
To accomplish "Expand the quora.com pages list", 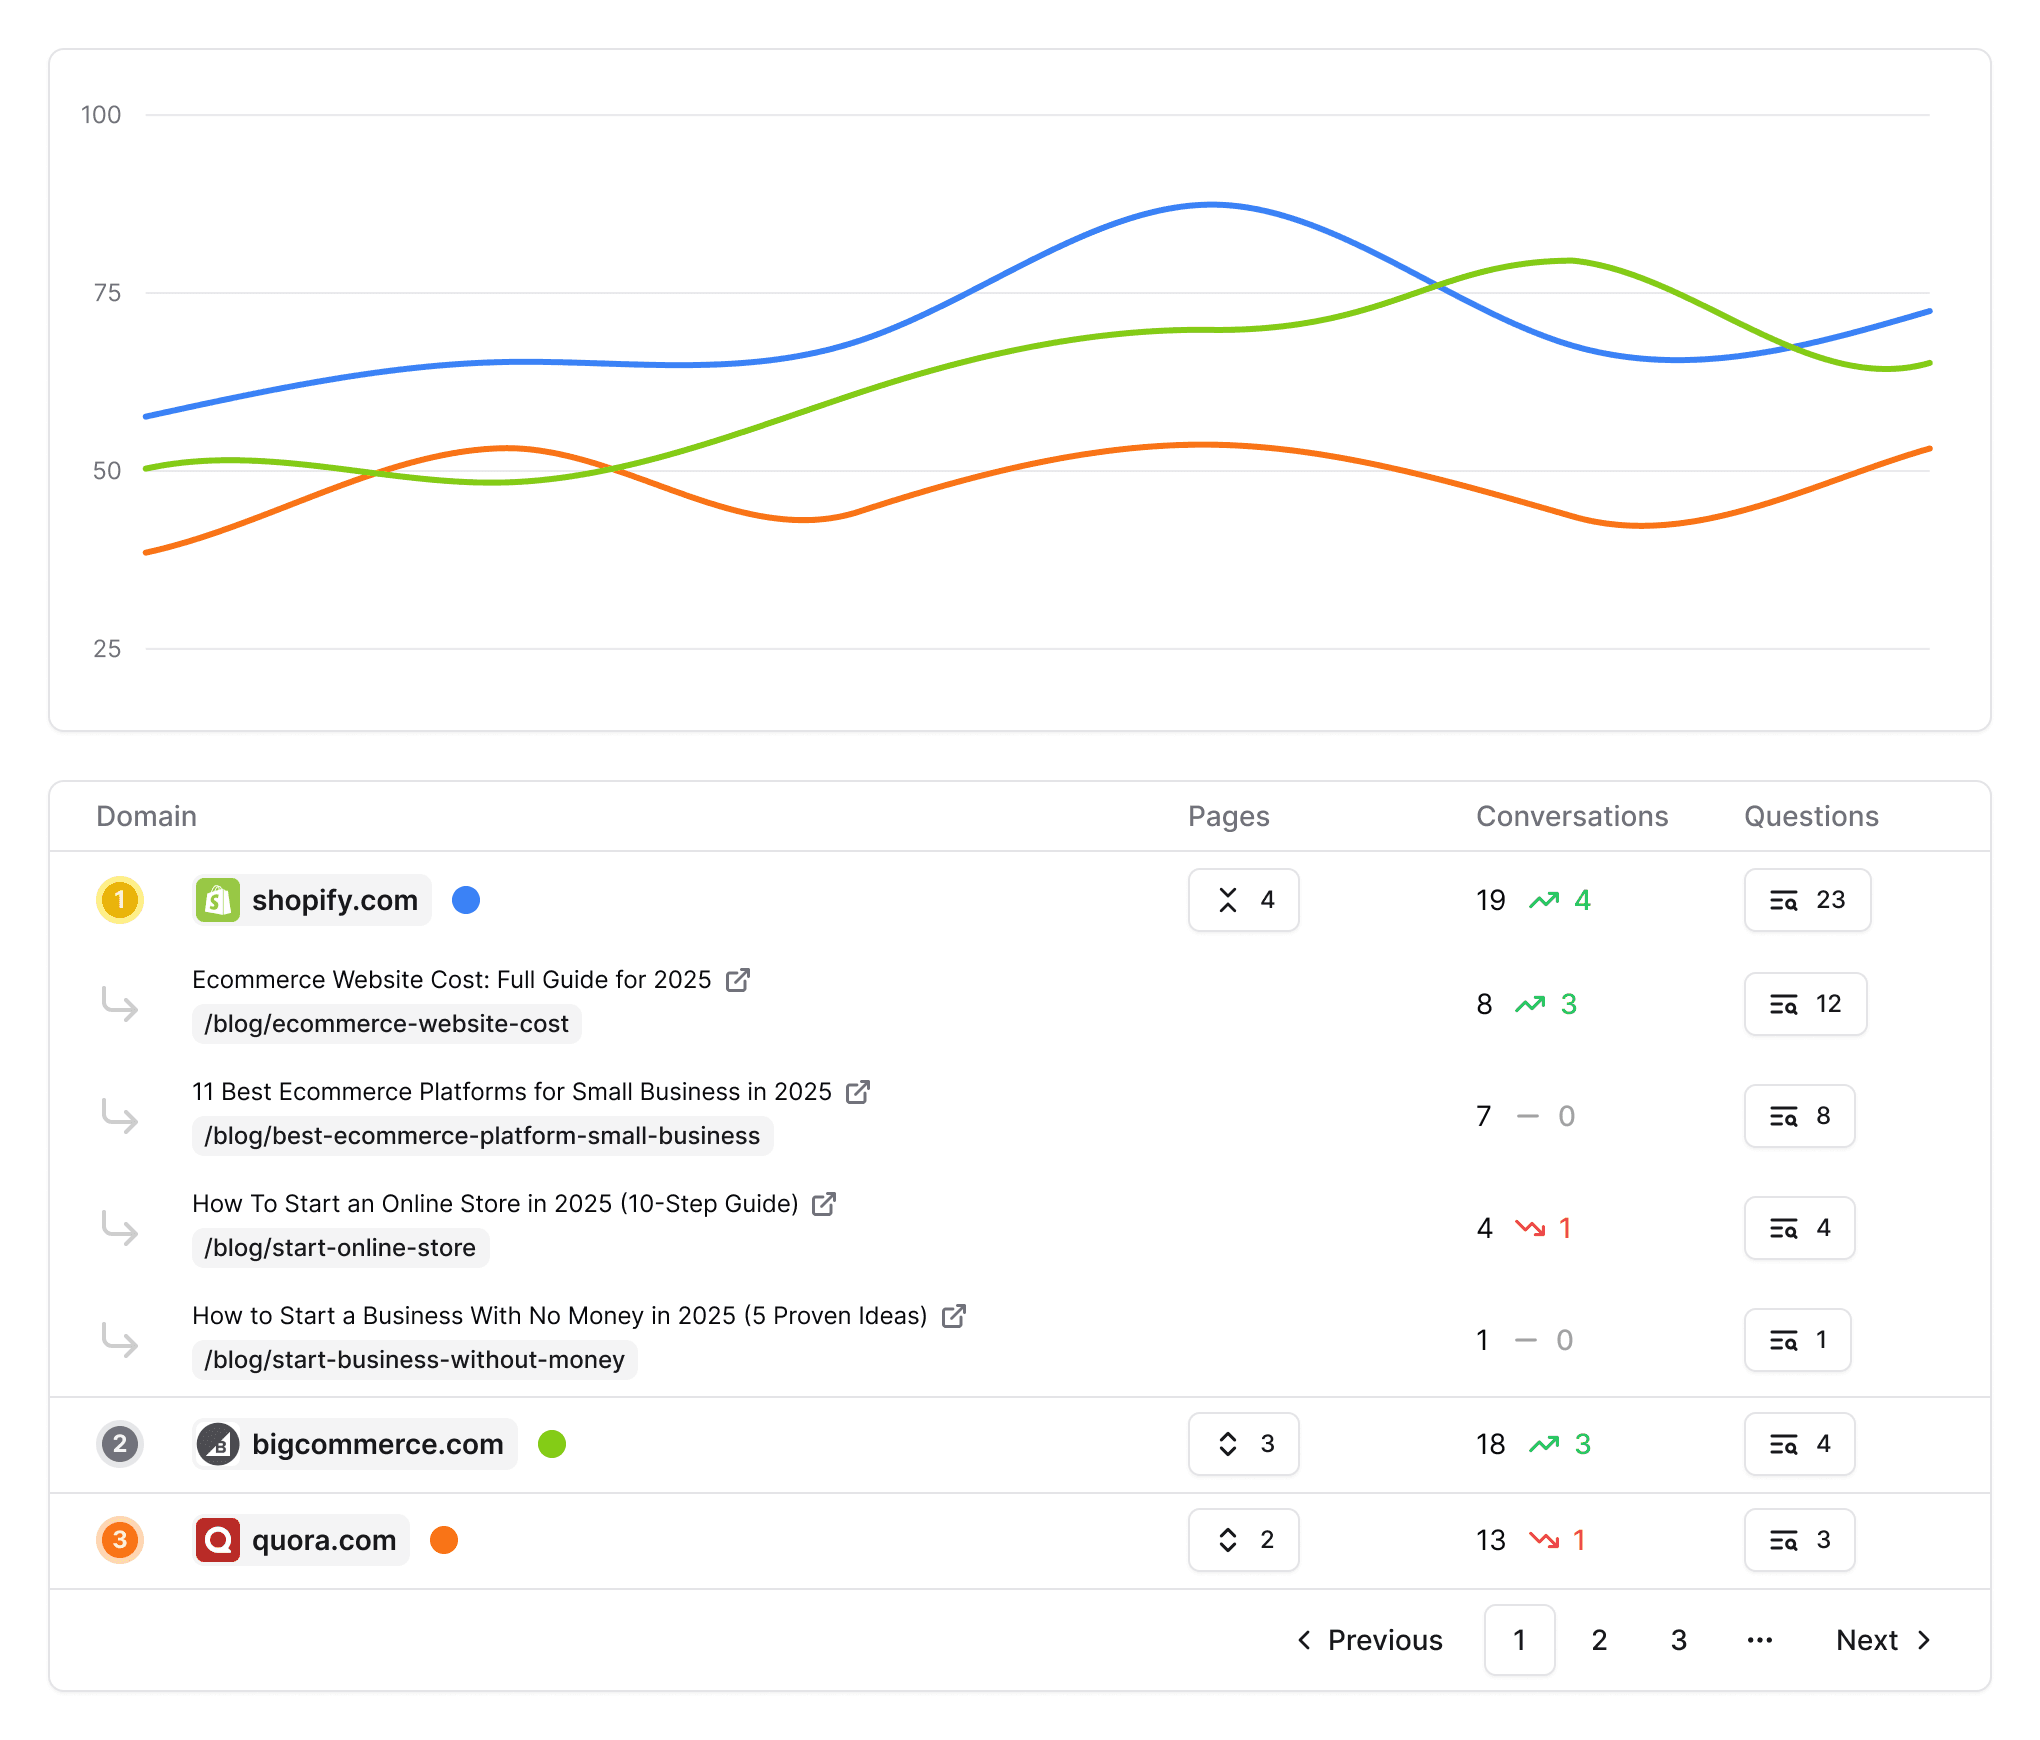I will pyautogui.click(x=1243, y=1540).
